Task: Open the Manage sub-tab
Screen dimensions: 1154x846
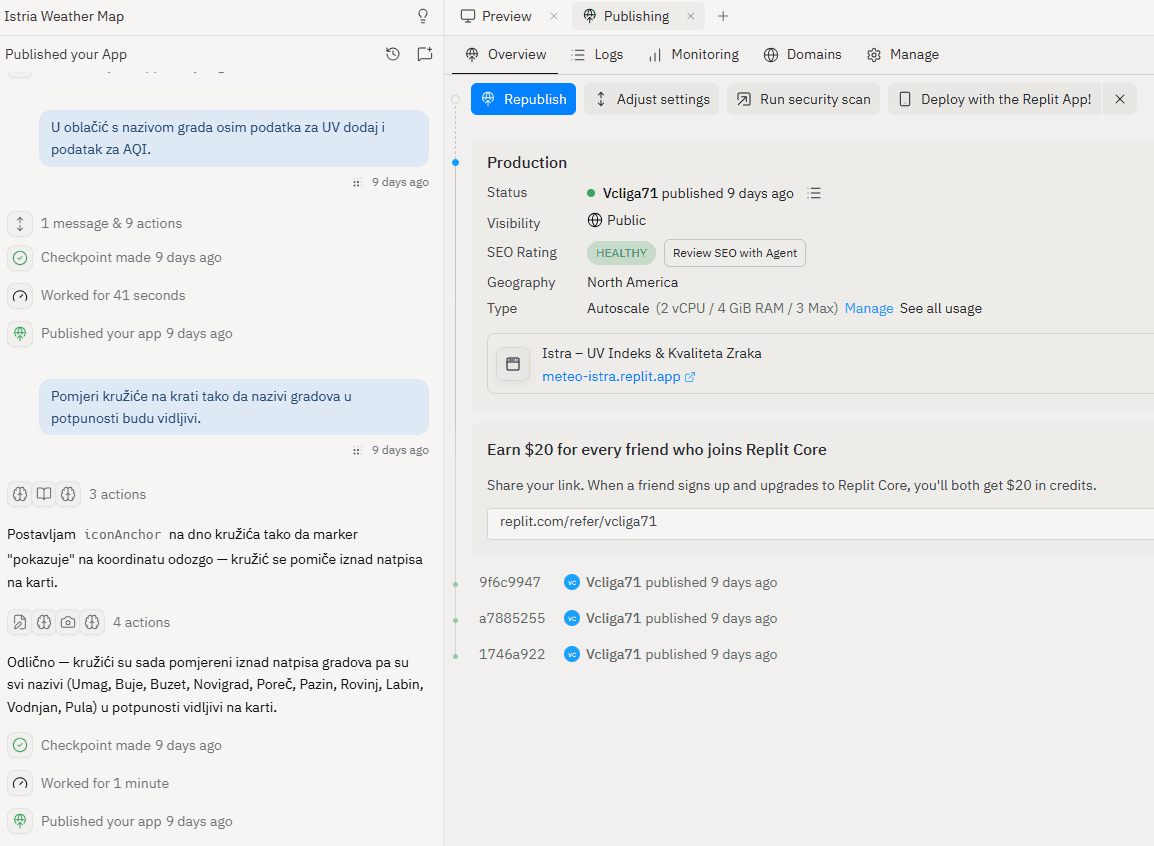Action: click(902, 54)
